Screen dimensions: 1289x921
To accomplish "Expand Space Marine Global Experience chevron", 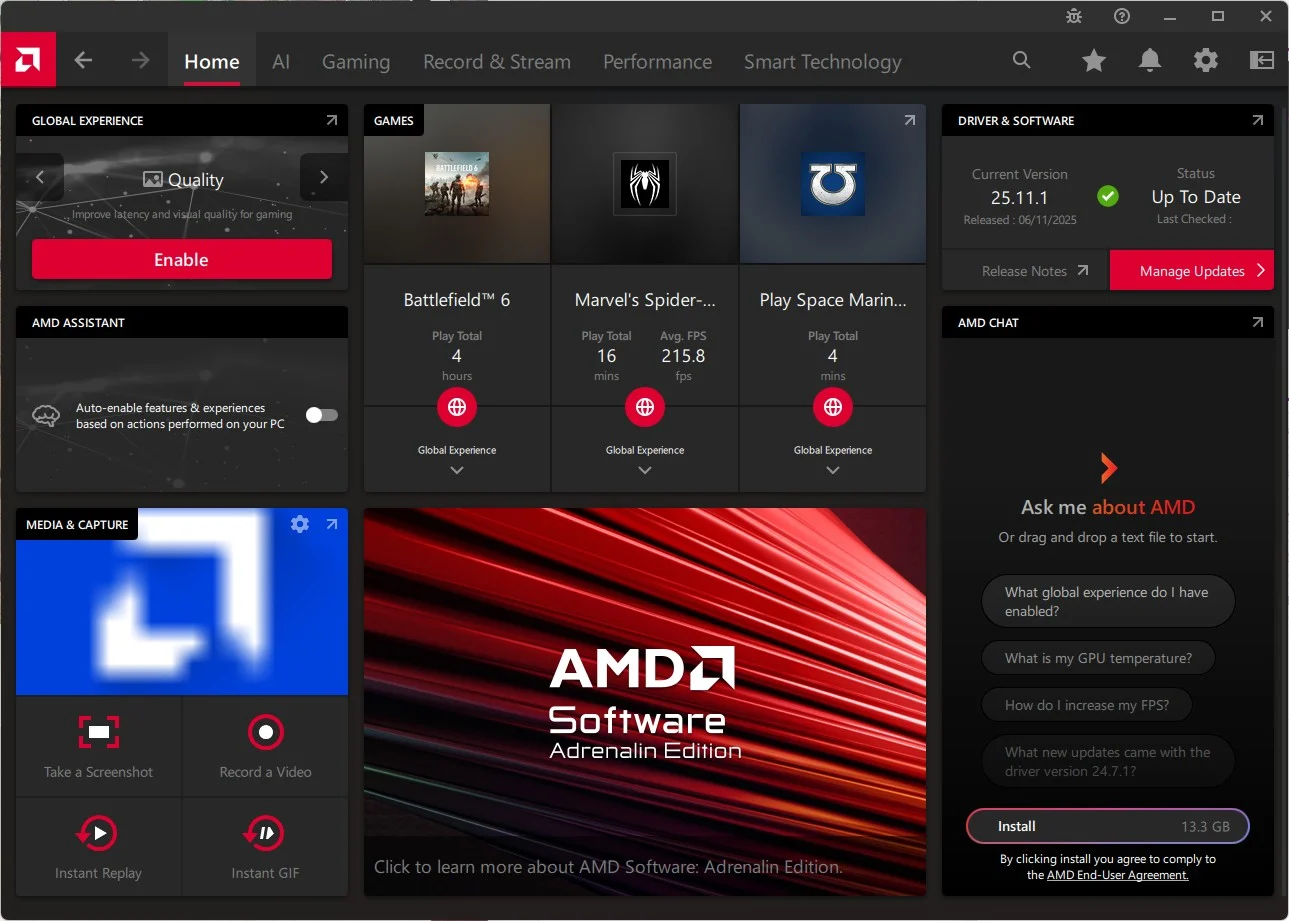I will pyautogui.click(x=833, y=470).
